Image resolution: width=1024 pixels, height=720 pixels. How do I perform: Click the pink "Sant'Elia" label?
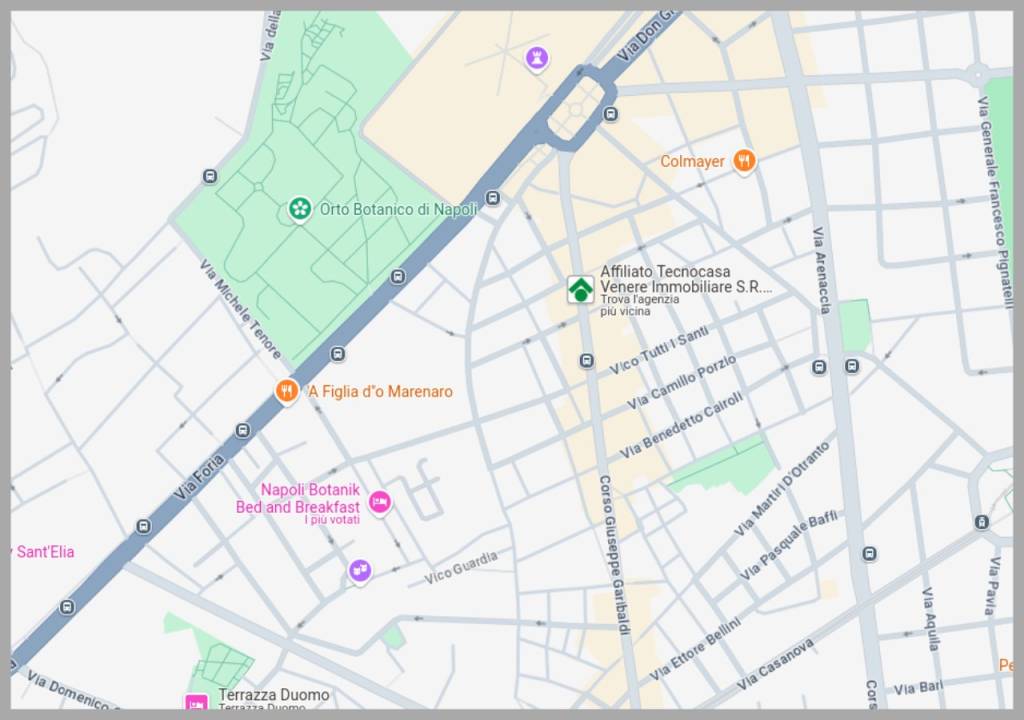(x=44, y=552)
